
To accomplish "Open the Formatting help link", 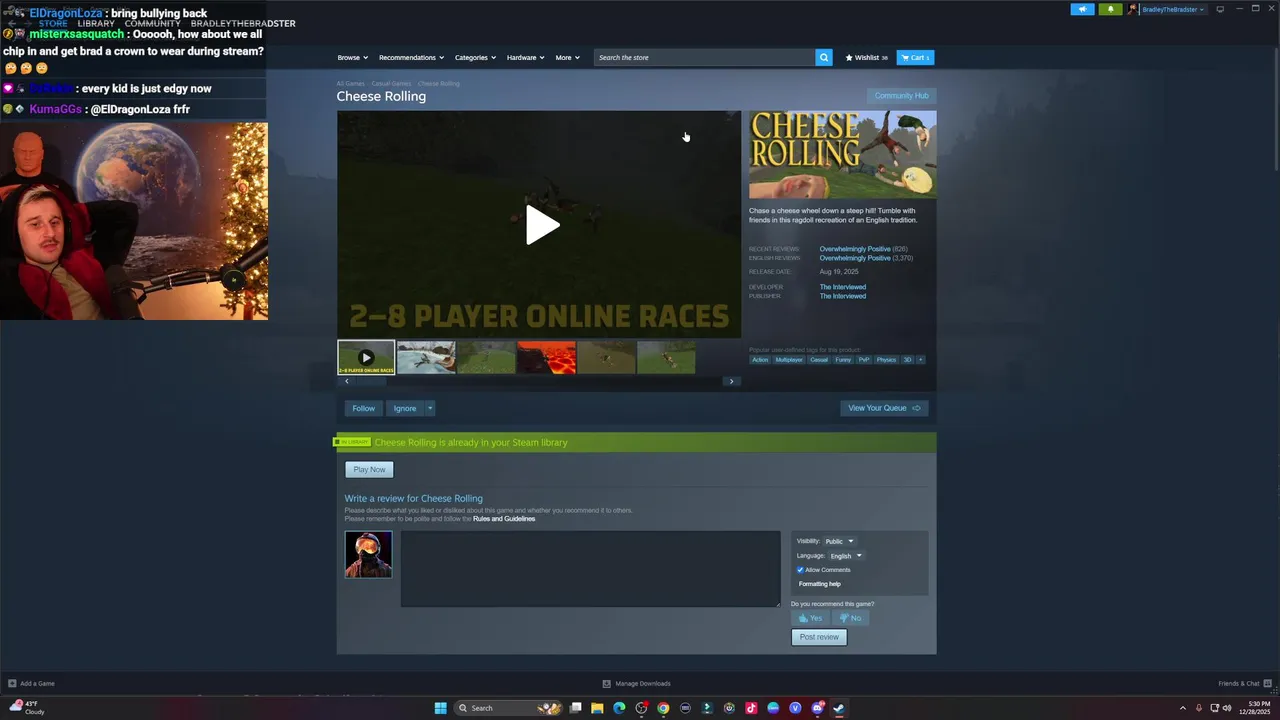I will 820,584.
